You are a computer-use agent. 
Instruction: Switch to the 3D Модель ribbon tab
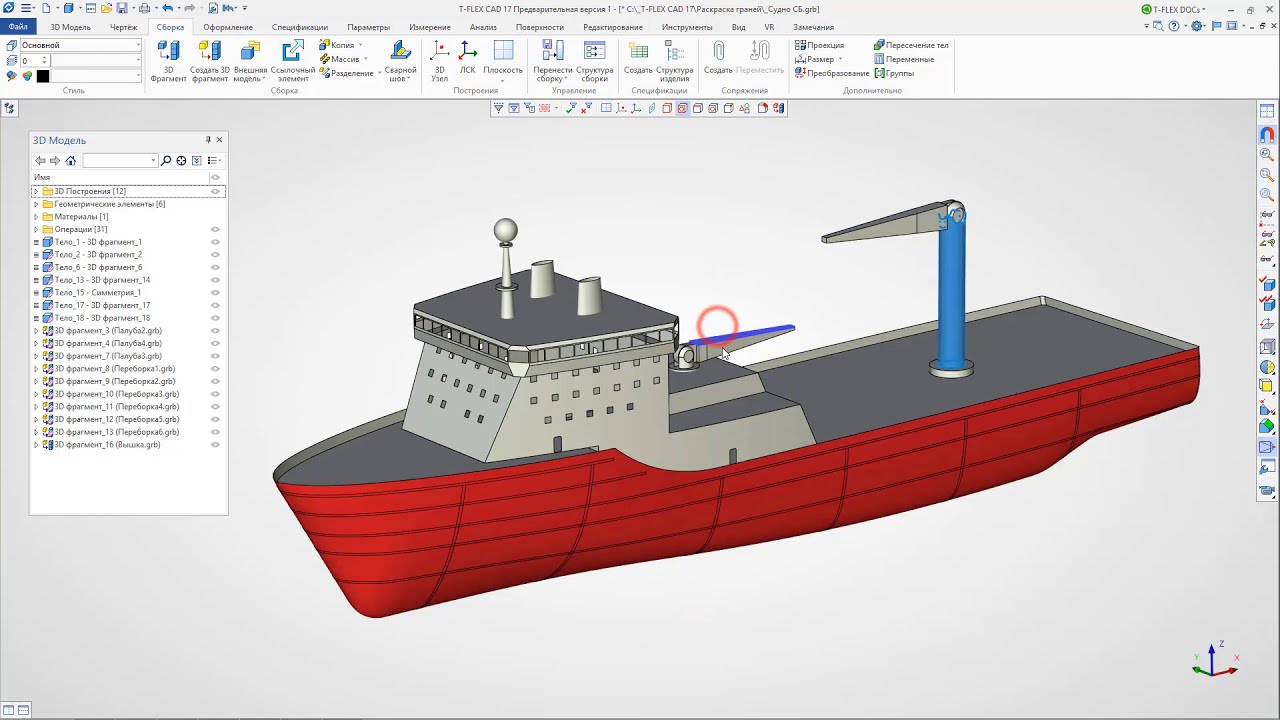[70, 27]
